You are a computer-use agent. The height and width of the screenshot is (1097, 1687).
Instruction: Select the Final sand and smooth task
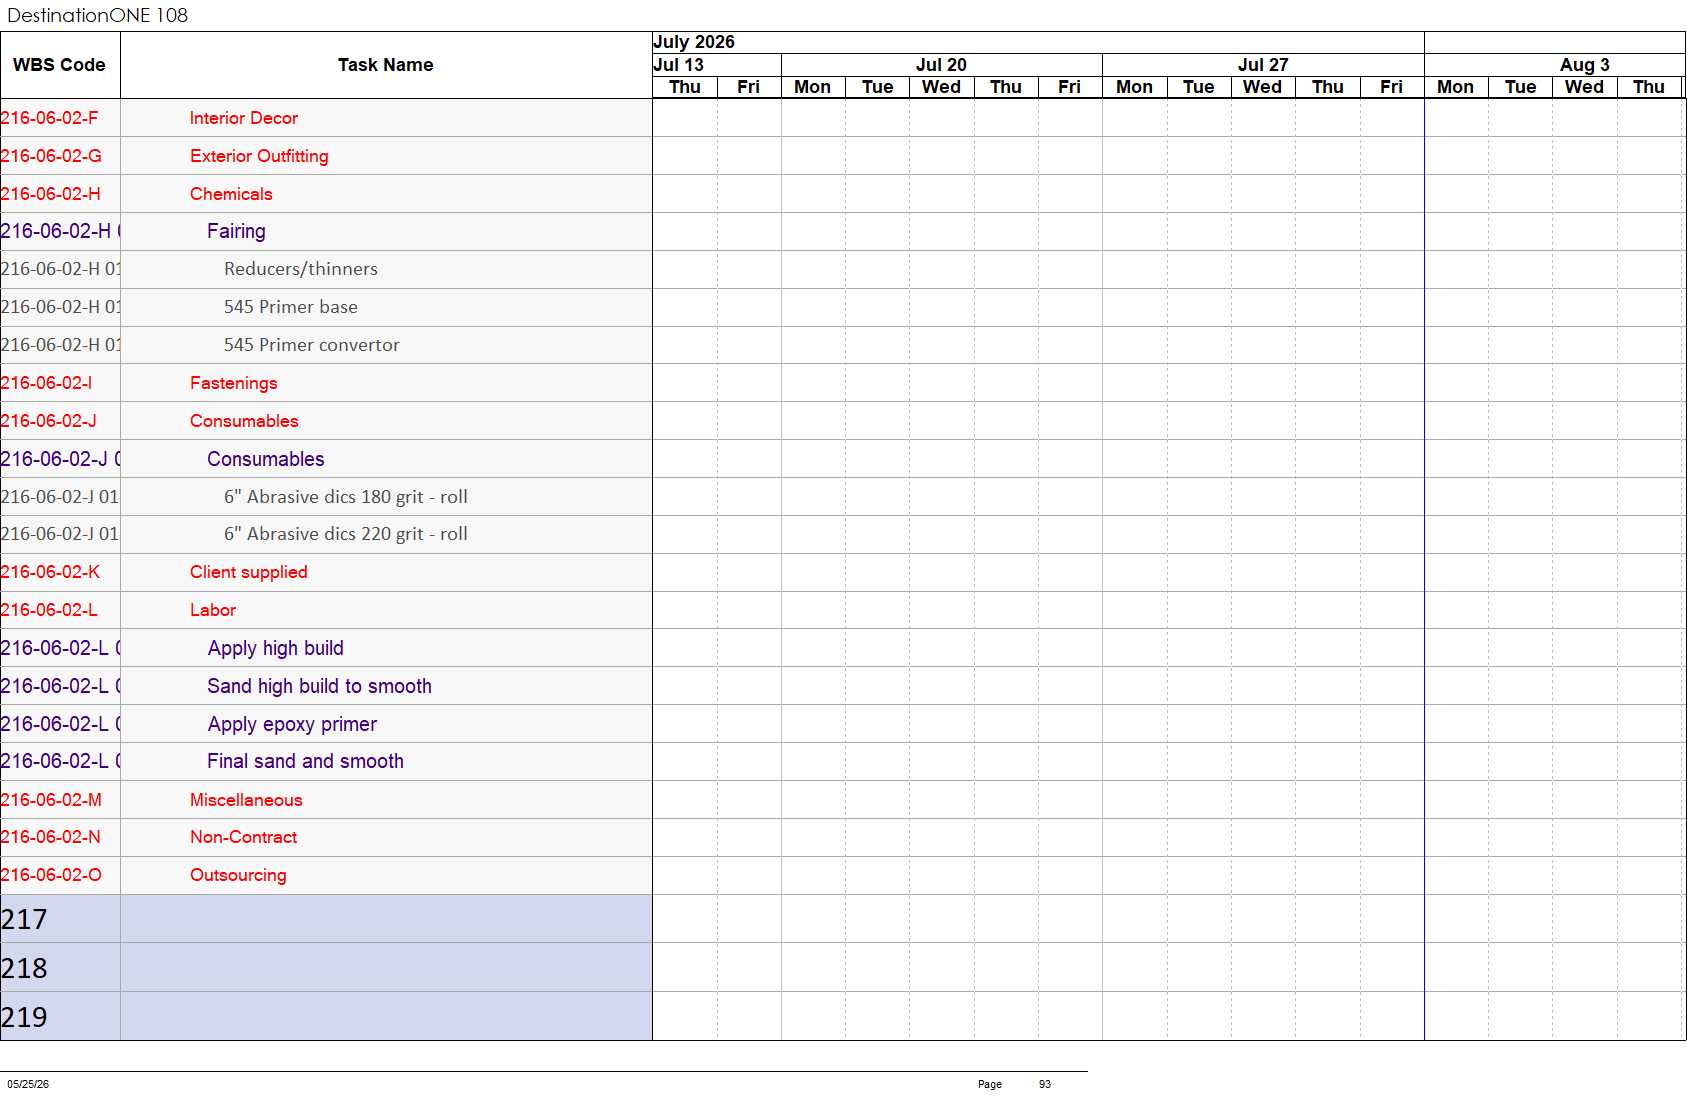click(x=305, y=761)
